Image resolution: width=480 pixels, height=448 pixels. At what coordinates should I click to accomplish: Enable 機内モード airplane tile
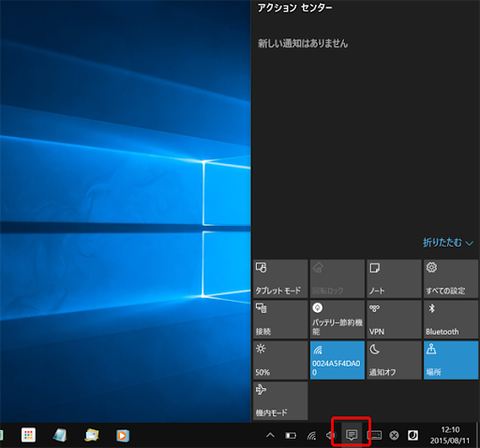[x=280, y=401]
